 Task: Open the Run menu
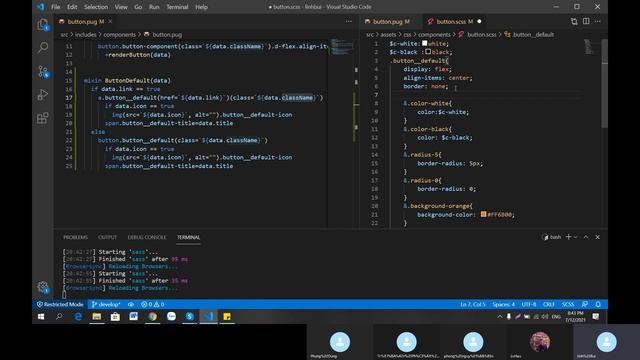(154, 7)
